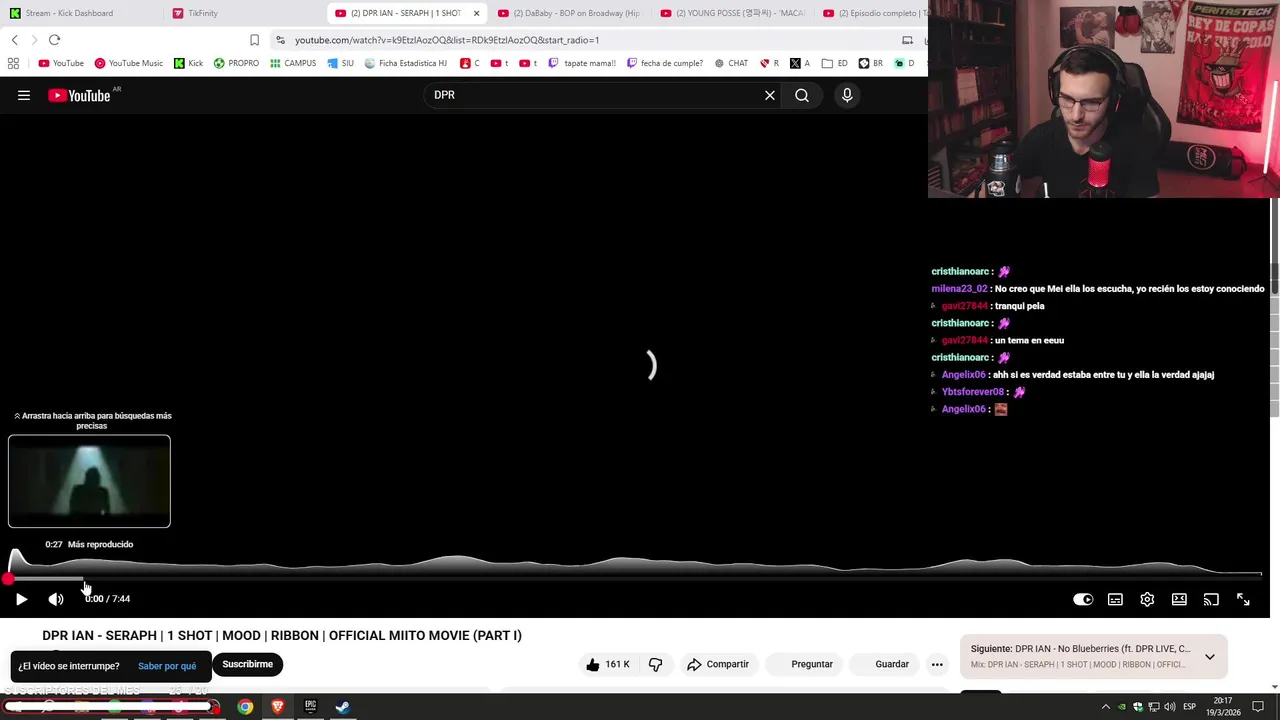This screenshot has width=1280, height=720.
Task: Play the DPR IAN video
Action: pos(21,599)
